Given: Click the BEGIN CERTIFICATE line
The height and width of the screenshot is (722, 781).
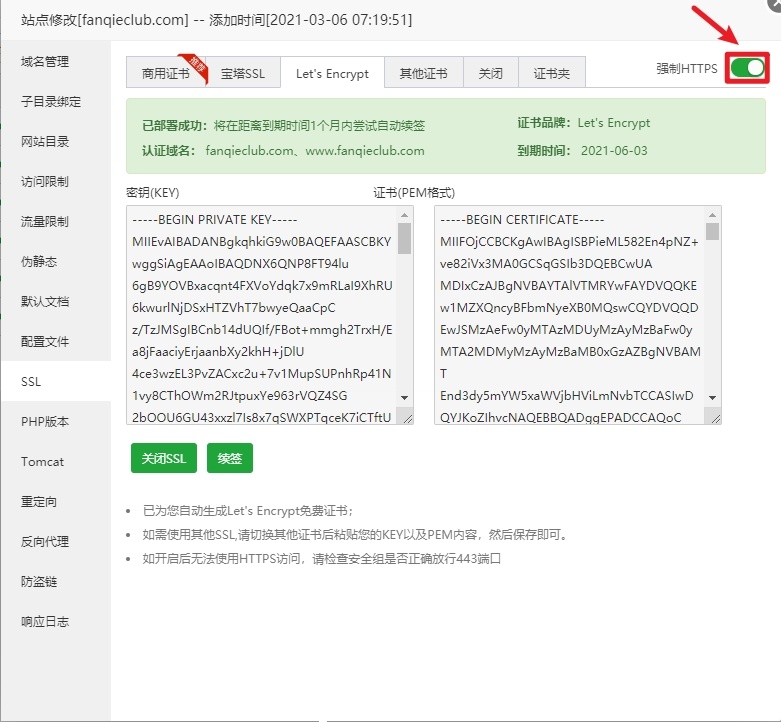Looking at the screenshot, I should click(522, 220).
